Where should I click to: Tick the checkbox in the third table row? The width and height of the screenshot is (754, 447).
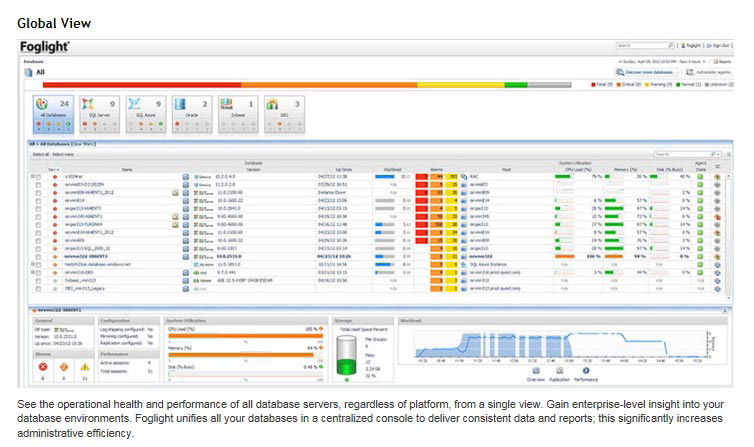click(38, 193)
